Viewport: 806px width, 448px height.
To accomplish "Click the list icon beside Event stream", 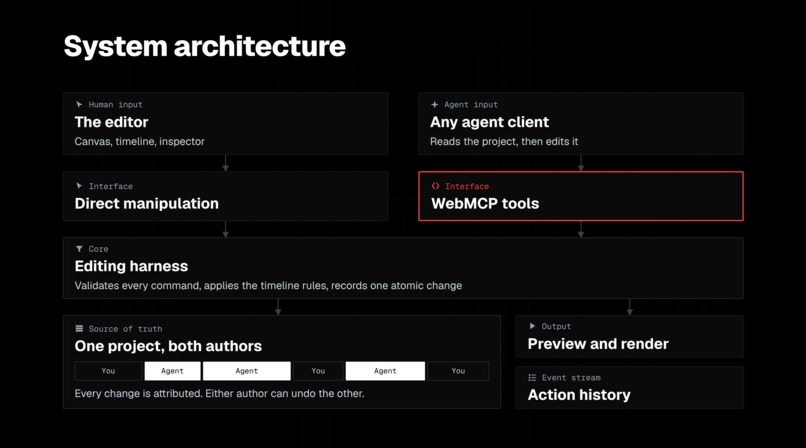I will [532, 378].
